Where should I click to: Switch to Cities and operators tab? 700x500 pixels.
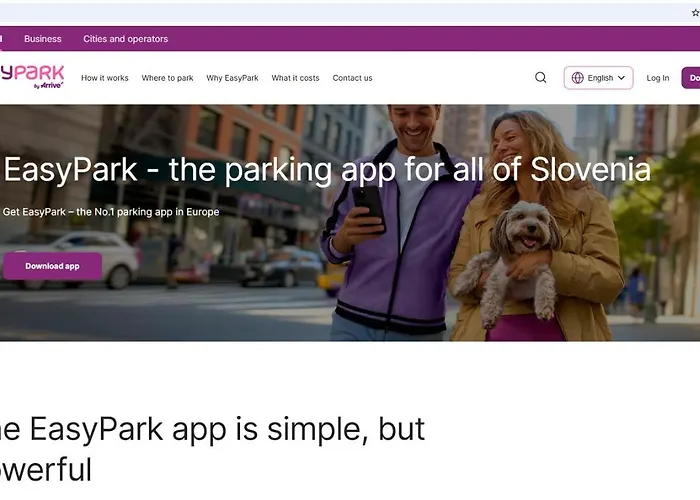pyautogui.click(x=125, y=39)
